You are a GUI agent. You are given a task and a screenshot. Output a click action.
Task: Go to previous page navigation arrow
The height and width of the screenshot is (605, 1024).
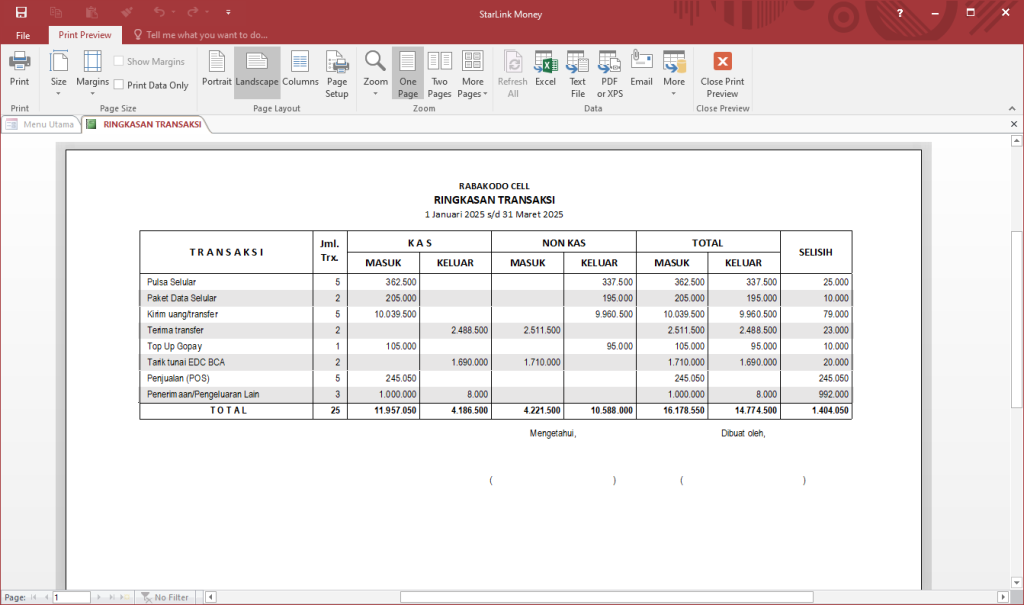pos(46,597)
